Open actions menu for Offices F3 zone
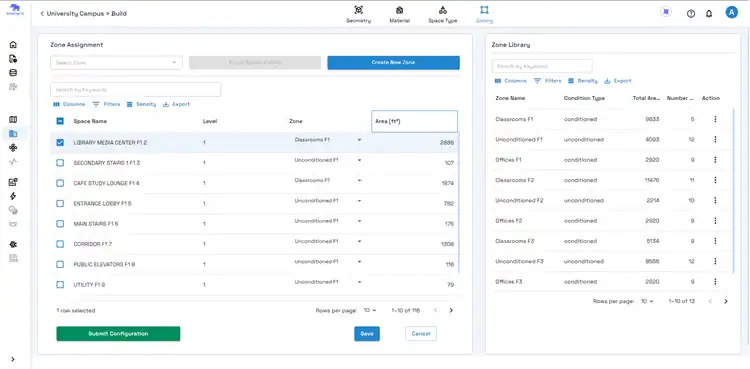 point(715,282)
